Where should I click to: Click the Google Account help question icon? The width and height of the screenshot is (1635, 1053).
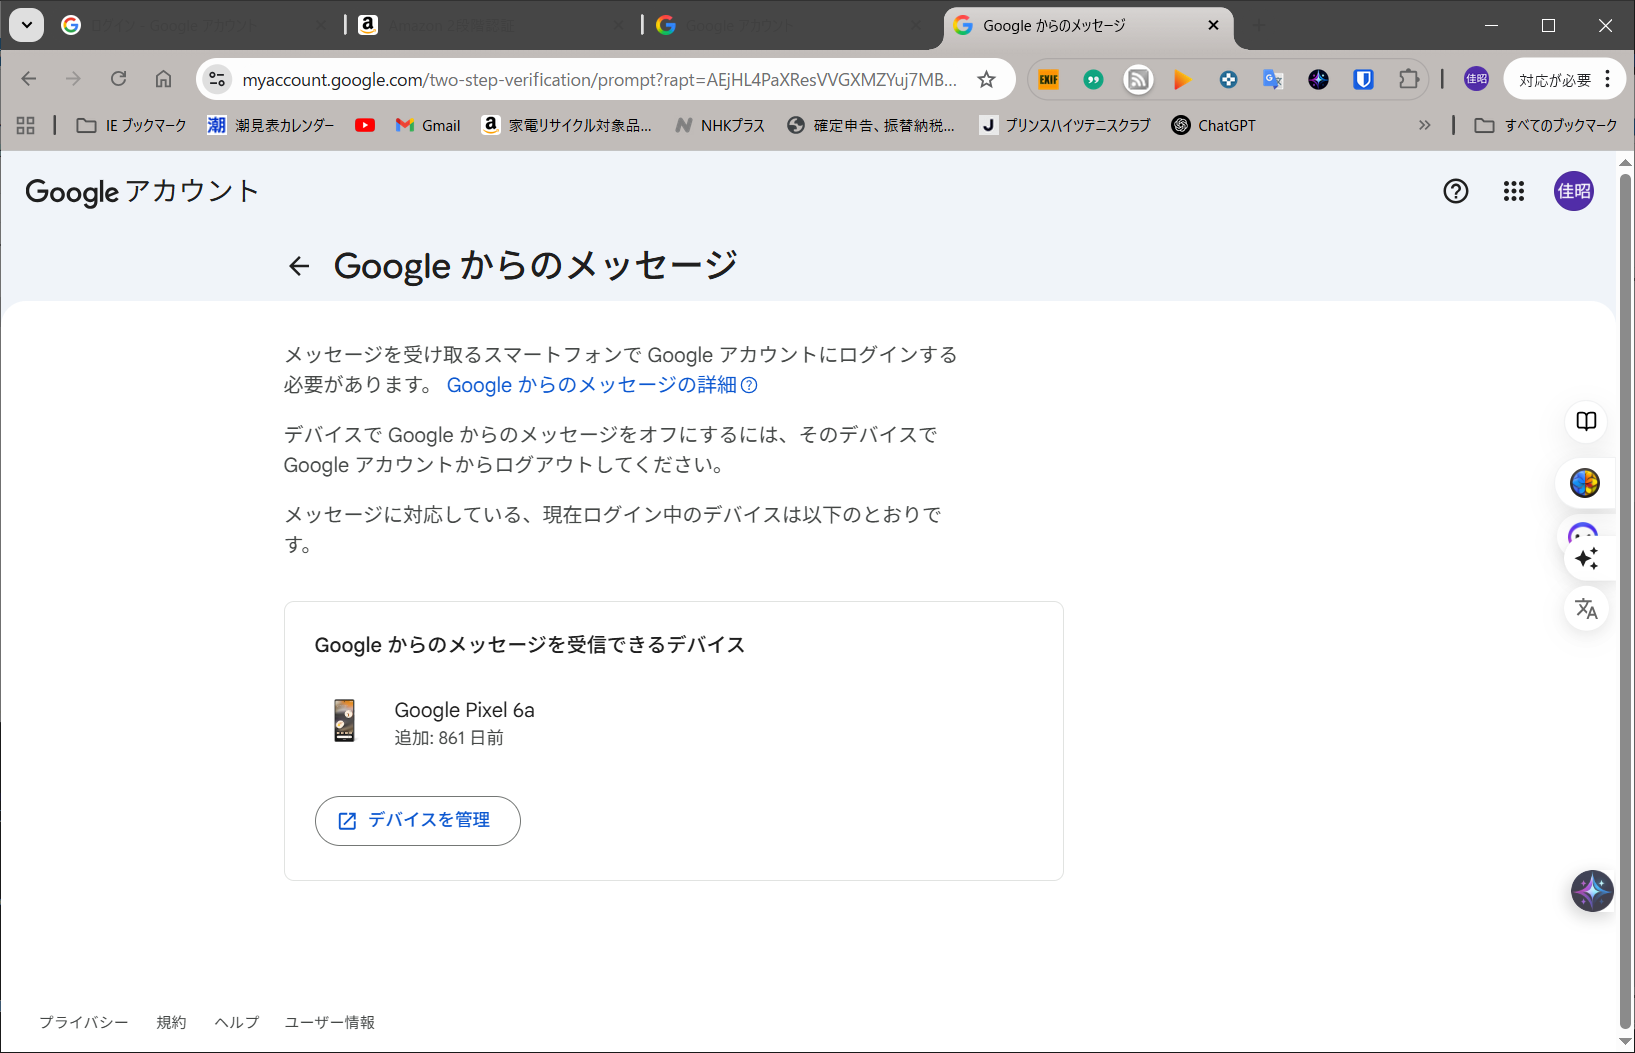[x=1455, y=191]
